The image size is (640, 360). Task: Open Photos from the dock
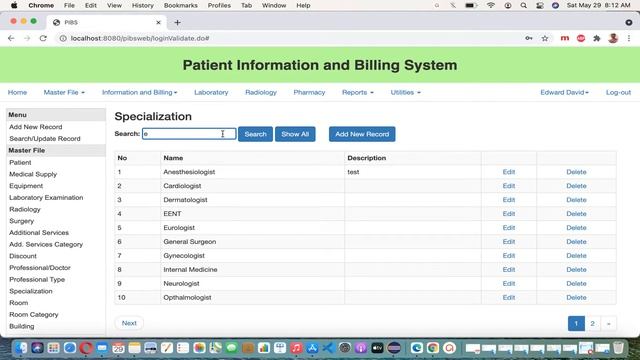coord(199,348)
